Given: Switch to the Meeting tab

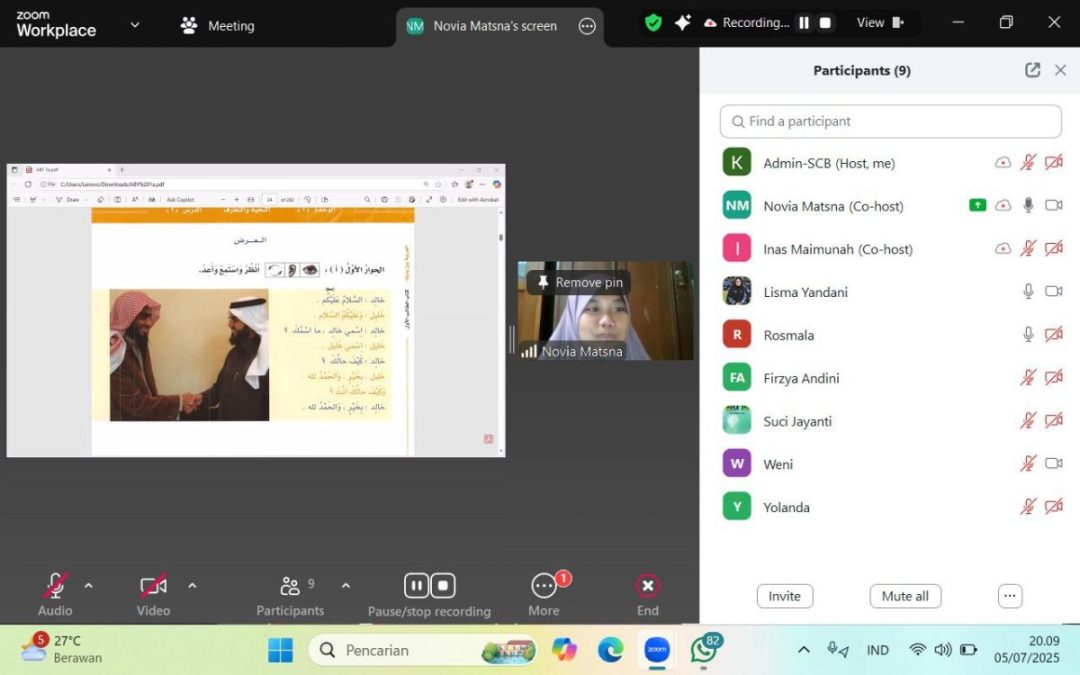Looking at the screenshot, I should [x=218, y=26].
